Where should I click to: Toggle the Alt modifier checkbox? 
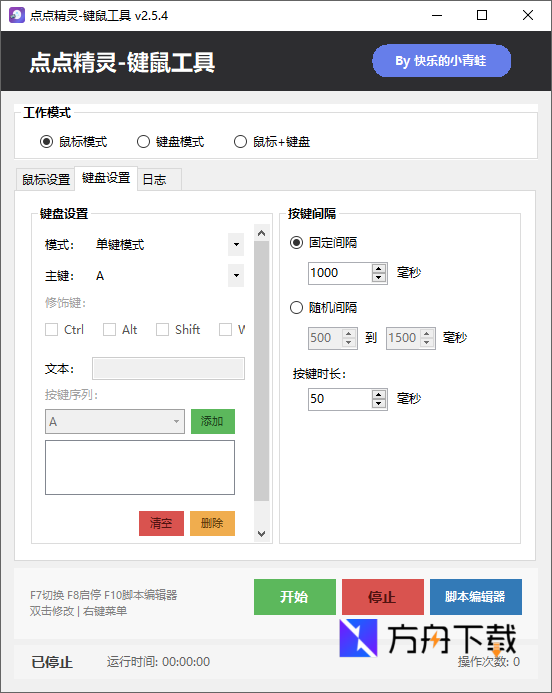120,330
